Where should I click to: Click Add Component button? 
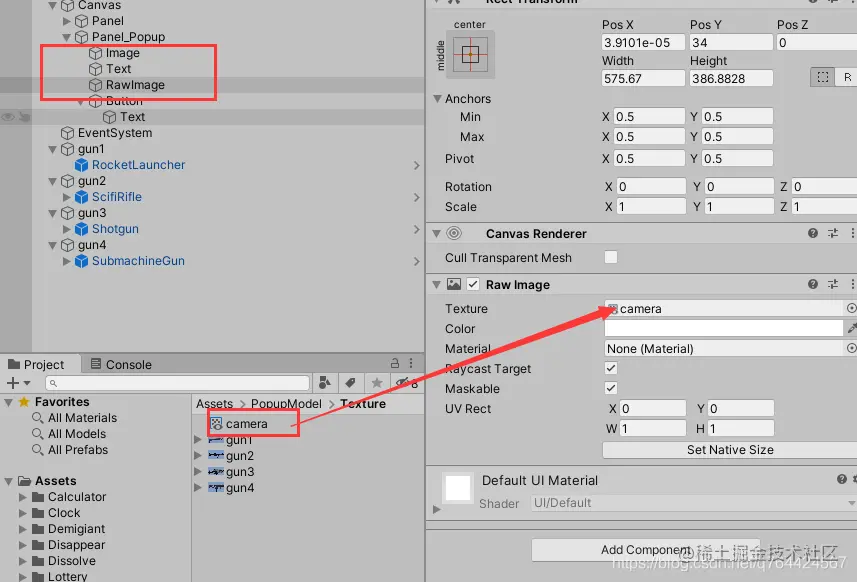[x=645, y=550]
